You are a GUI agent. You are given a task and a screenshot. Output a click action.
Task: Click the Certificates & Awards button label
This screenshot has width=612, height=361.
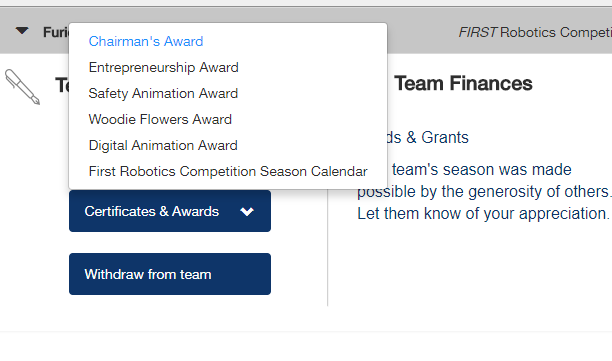tap(152, 211)
